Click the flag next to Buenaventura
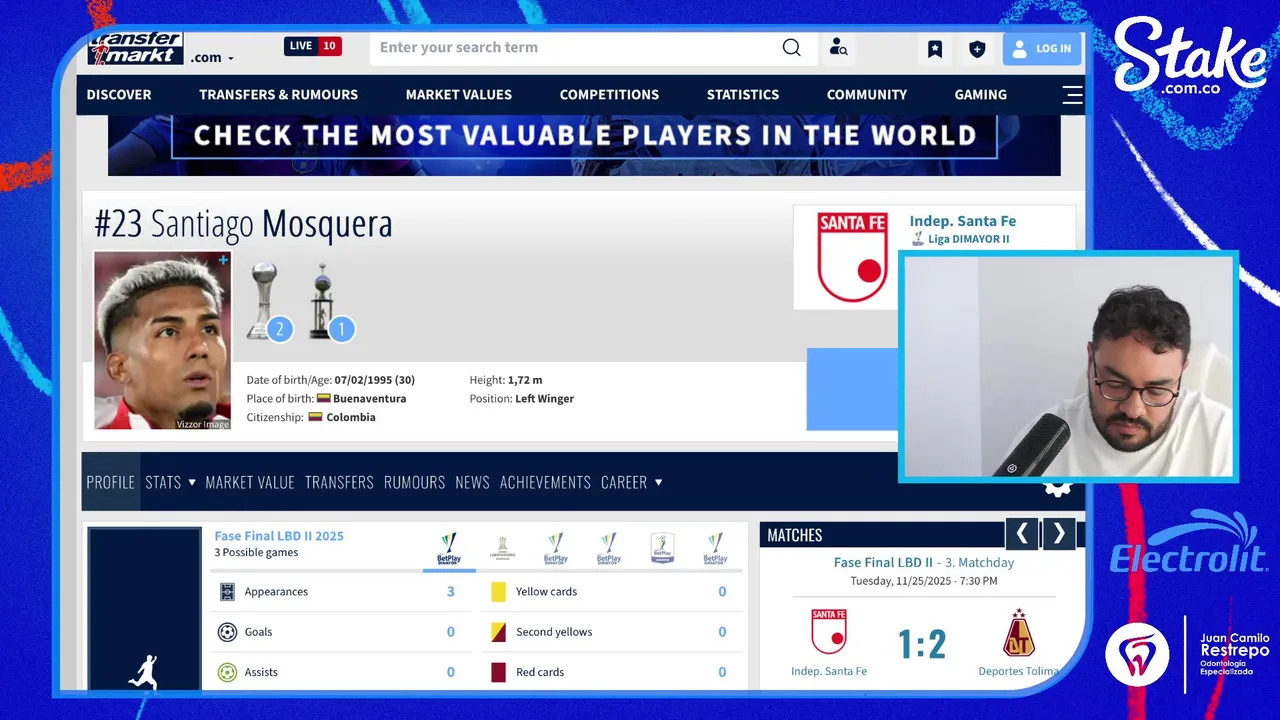The height and width of the screenshot is (720, 1280). click(x=323, y=398)
